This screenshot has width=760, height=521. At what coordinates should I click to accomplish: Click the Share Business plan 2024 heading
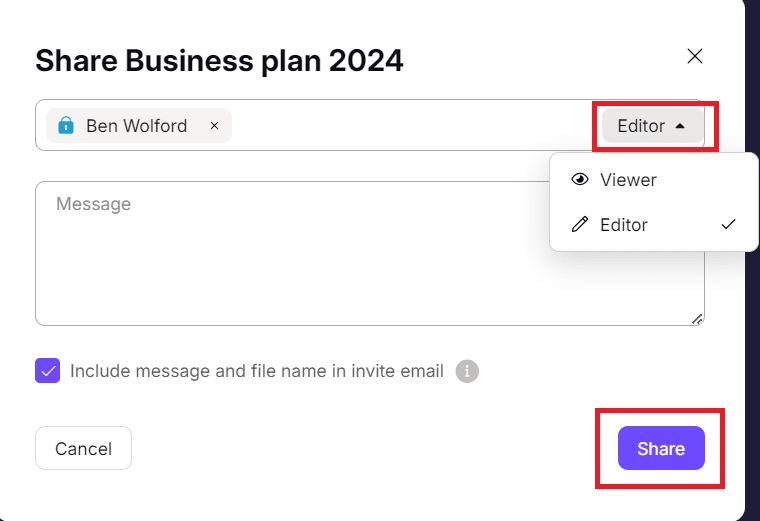pos(219,61)
